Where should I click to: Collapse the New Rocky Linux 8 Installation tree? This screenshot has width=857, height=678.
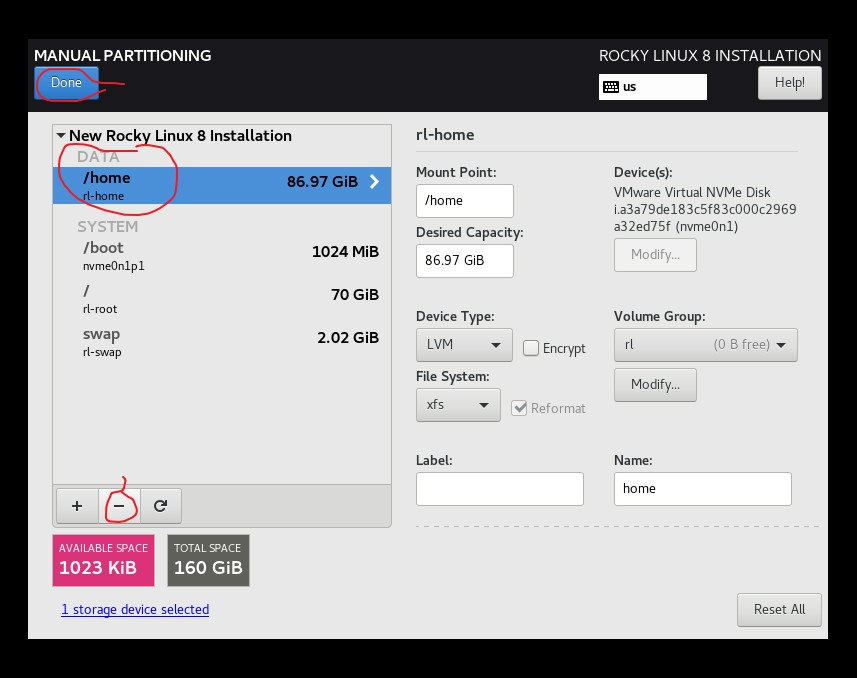pos(61,135)
